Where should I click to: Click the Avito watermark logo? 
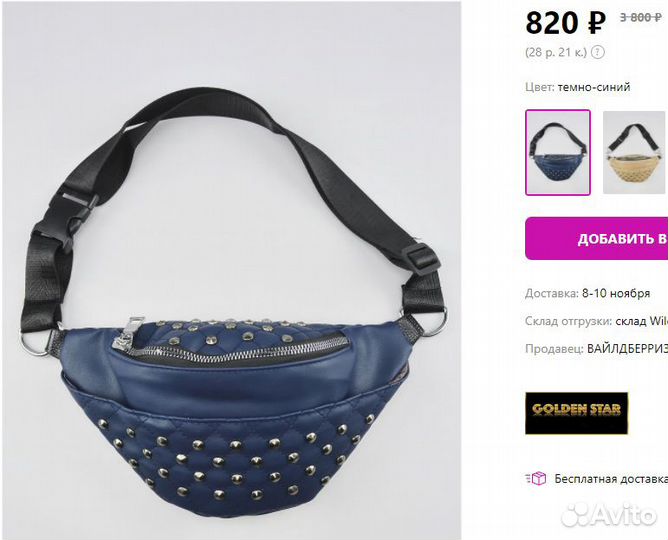tap(609, 515)
